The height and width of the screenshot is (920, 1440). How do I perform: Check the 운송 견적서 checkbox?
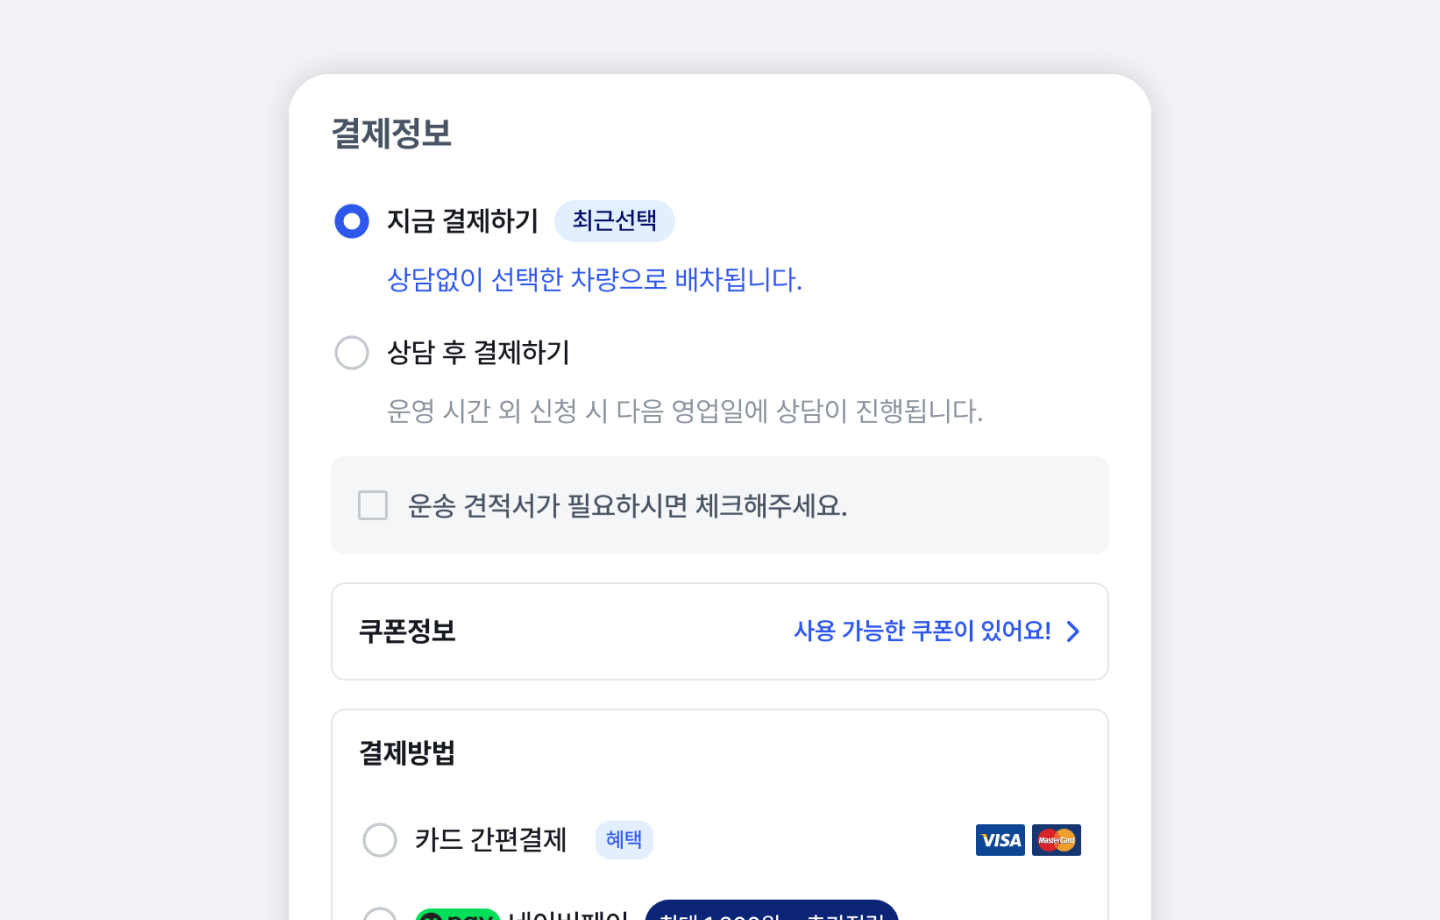[x=373, y=505]
